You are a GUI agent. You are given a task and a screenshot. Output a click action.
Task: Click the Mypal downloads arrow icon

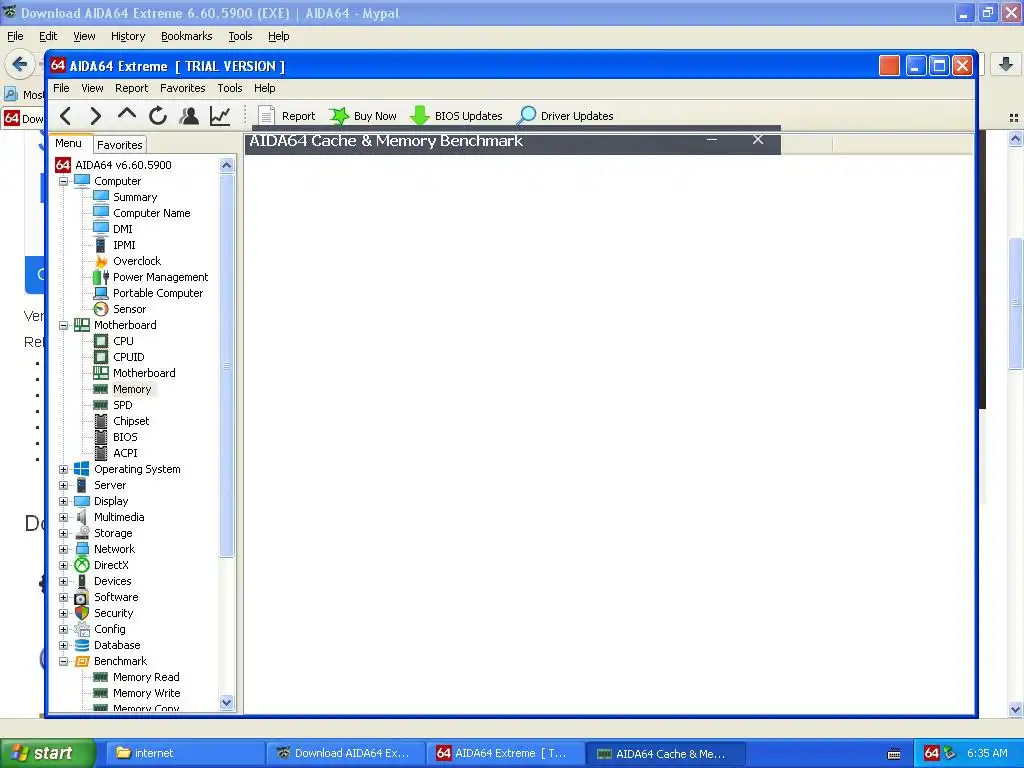click(1006, 64)
